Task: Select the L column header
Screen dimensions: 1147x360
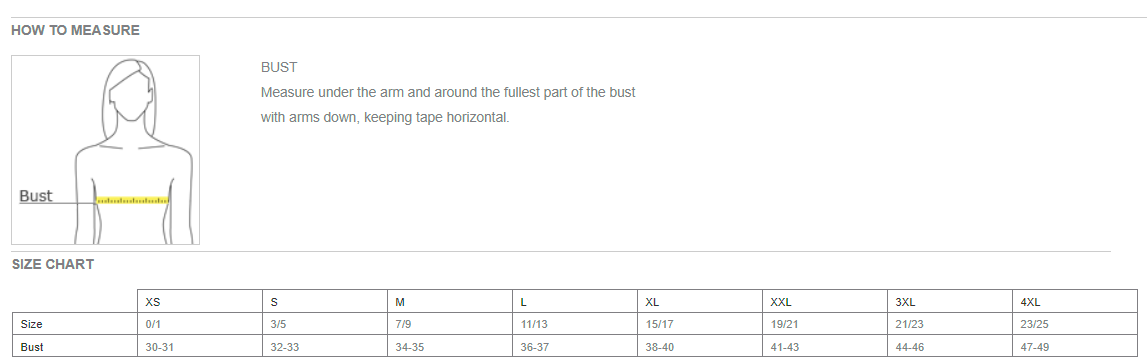Action: [575, 301]
